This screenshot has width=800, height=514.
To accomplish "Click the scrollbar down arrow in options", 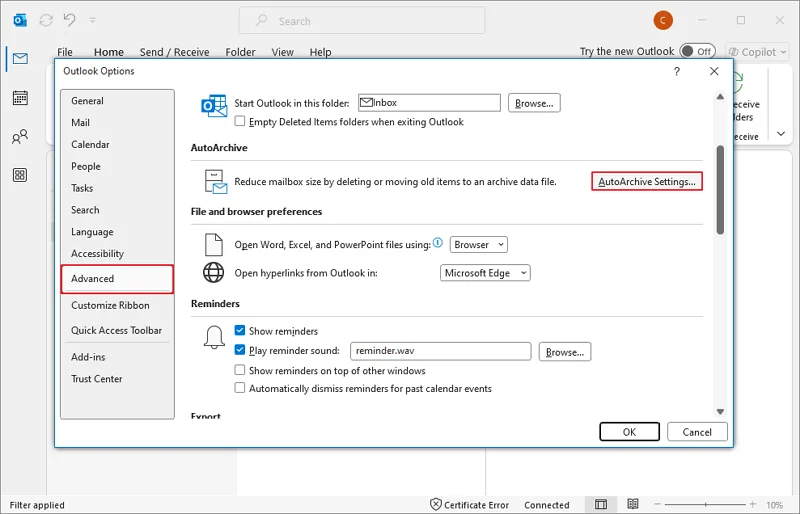I will (x=720, y=411).
